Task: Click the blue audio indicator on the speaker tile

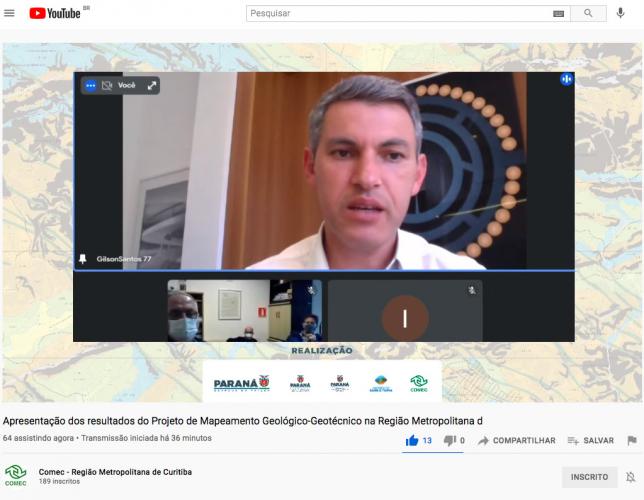Action: [566, 79]
